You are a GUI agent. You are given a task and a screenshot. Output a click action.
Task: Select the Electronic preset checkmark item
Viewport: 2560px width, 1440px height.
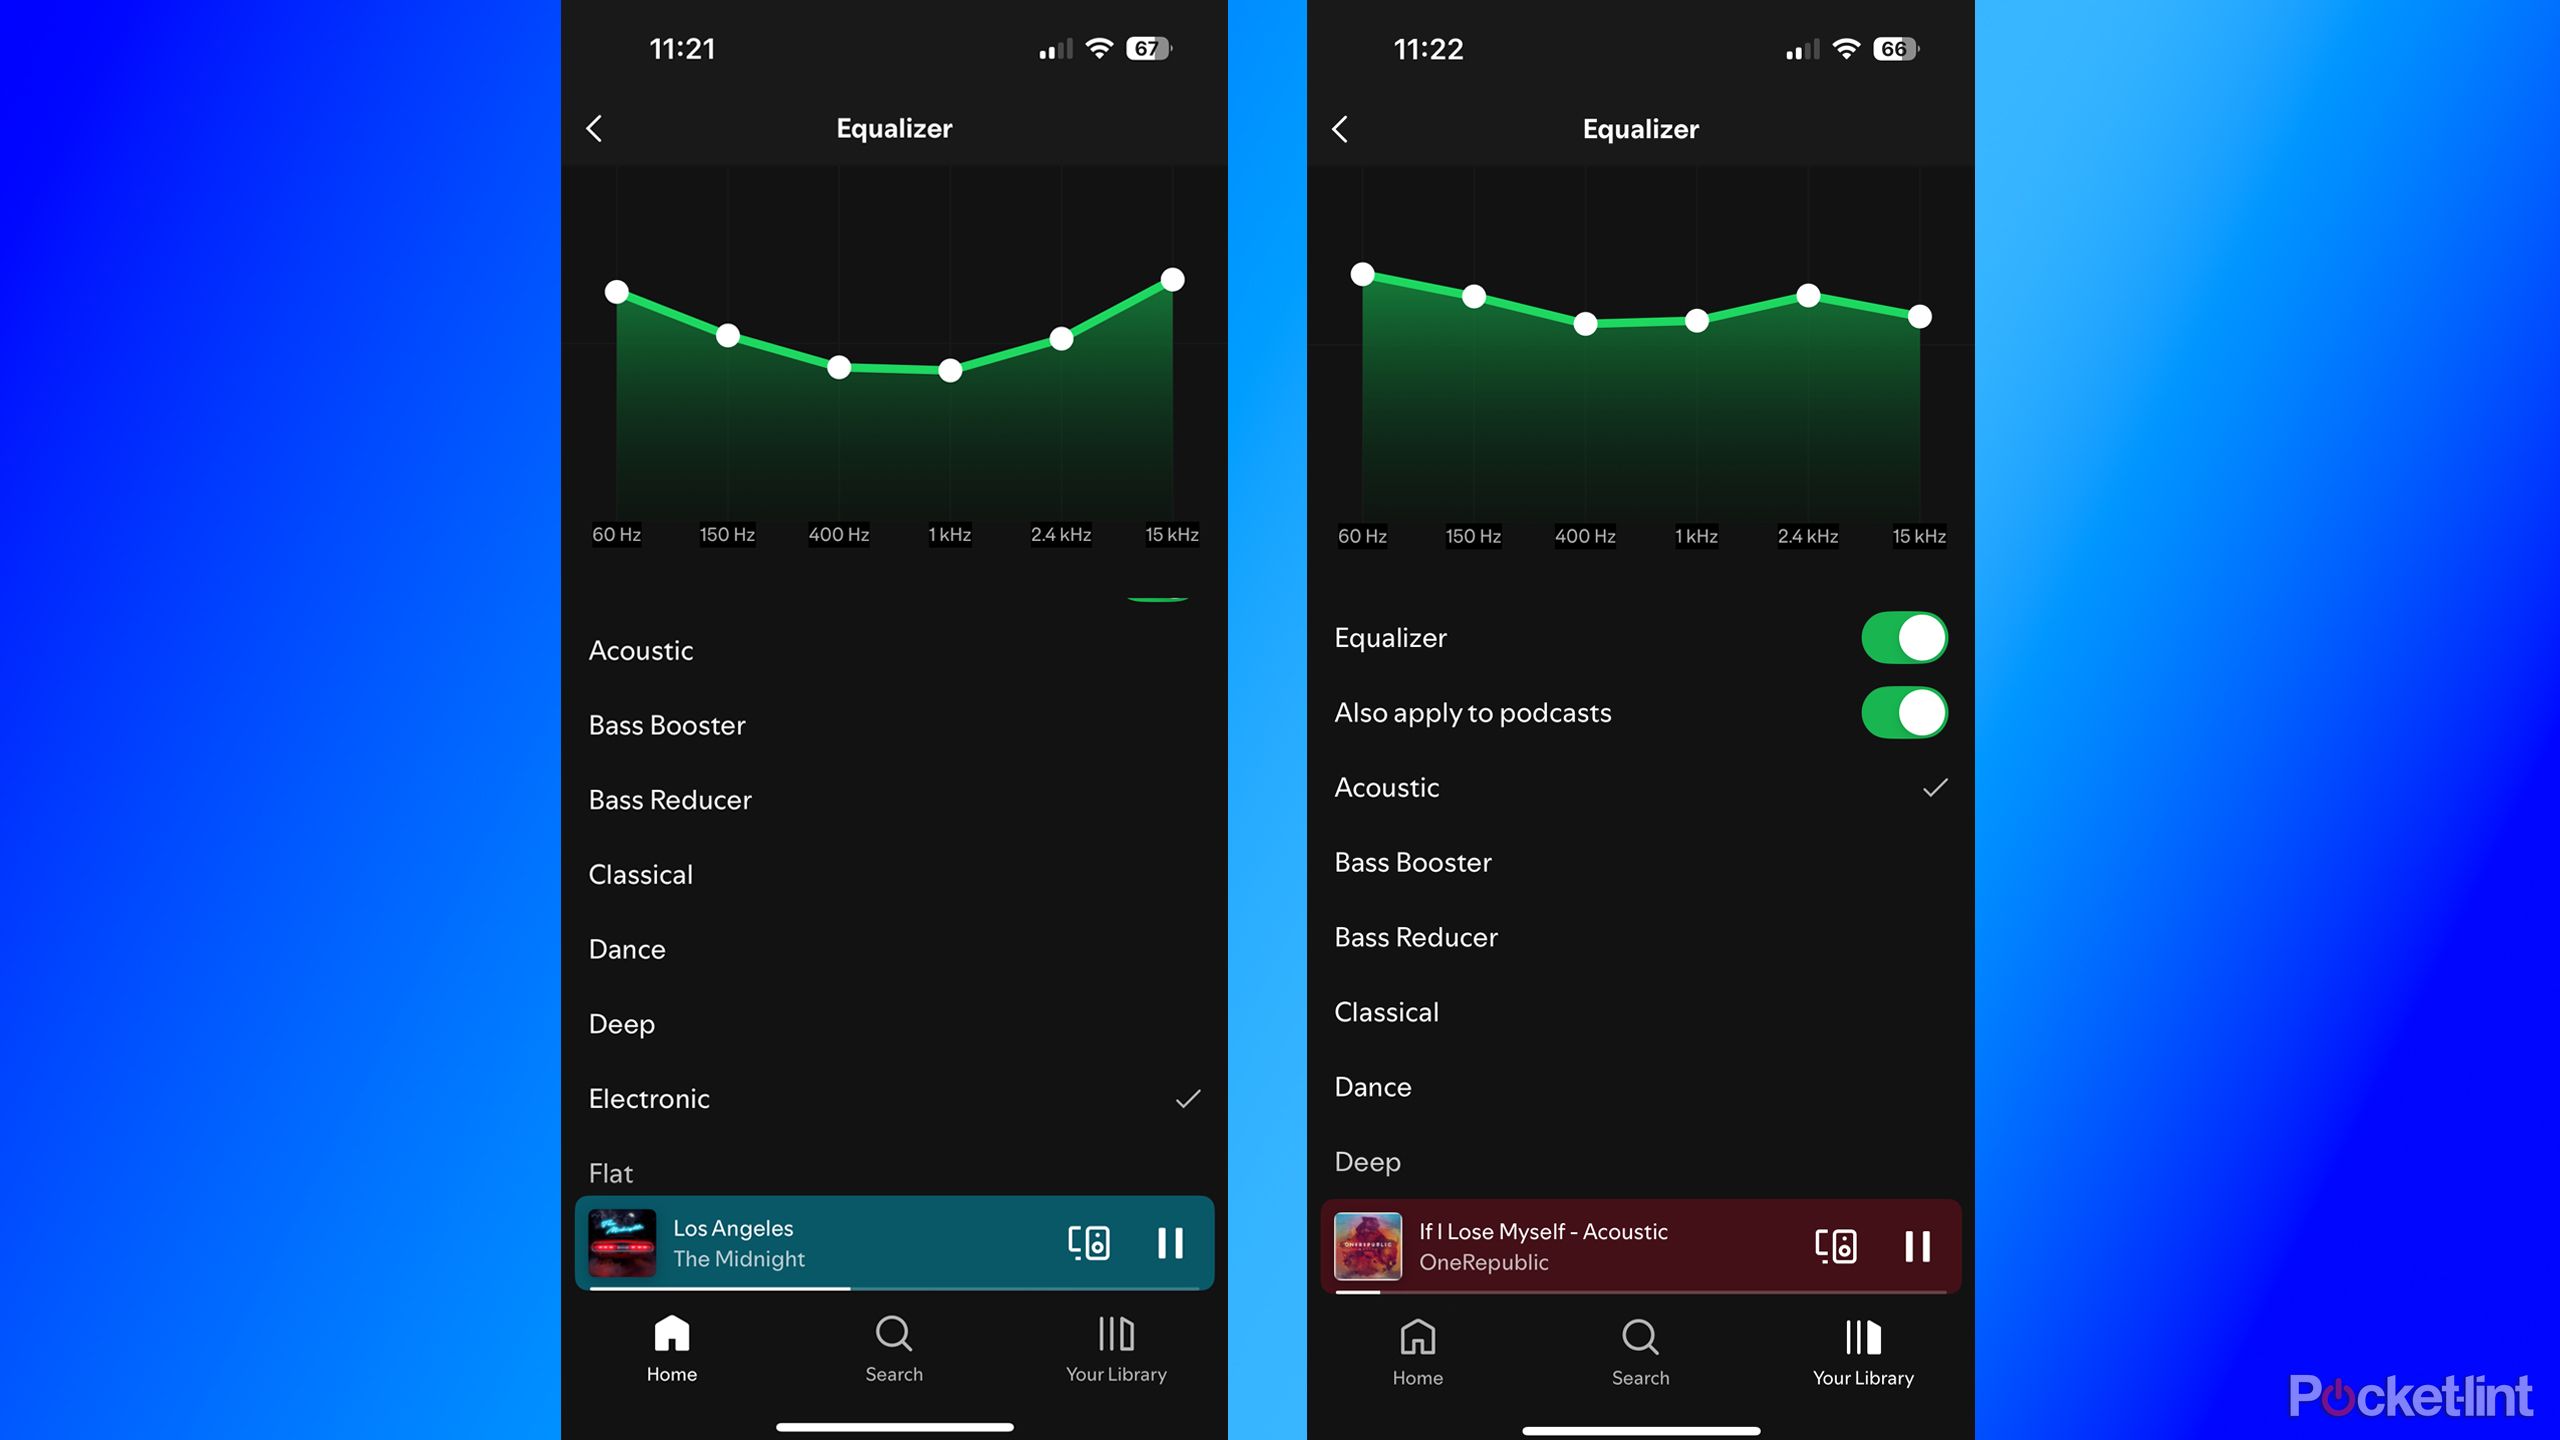pos(1187,1097)
